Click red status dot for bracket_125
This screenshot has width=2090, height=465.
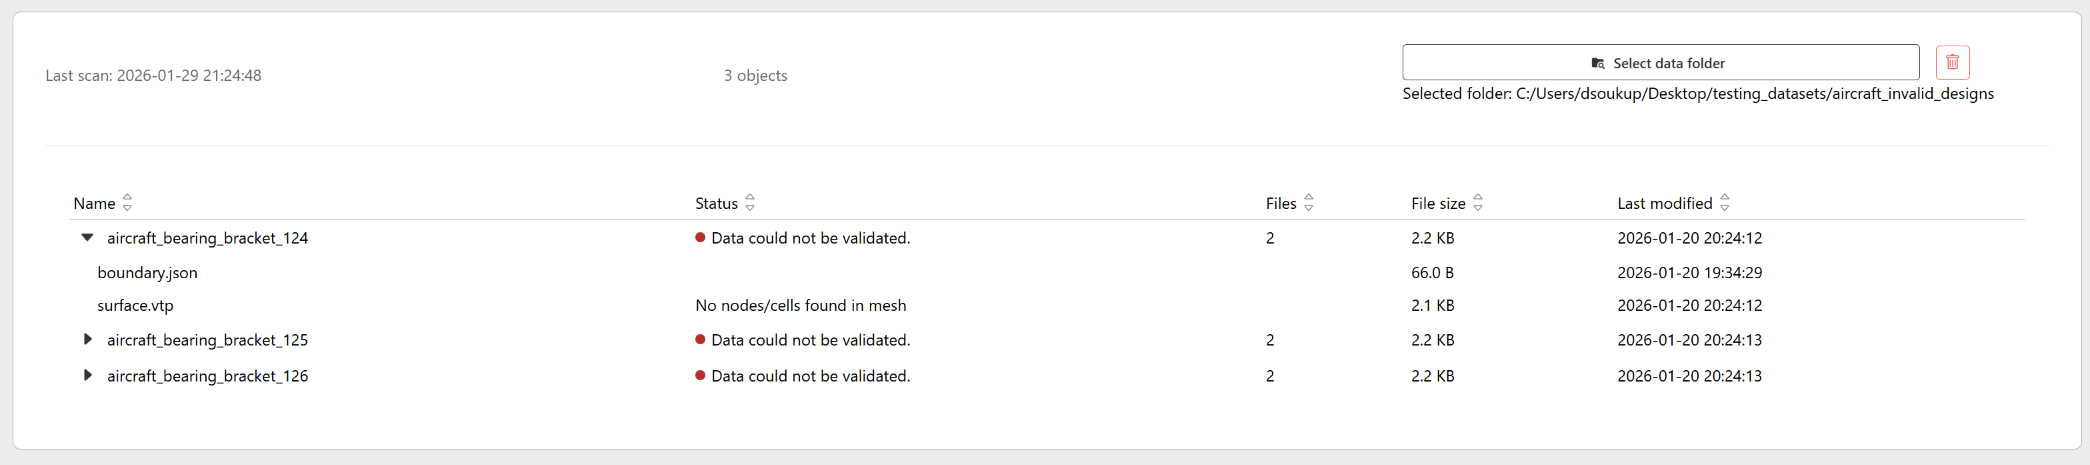point(700,340)
